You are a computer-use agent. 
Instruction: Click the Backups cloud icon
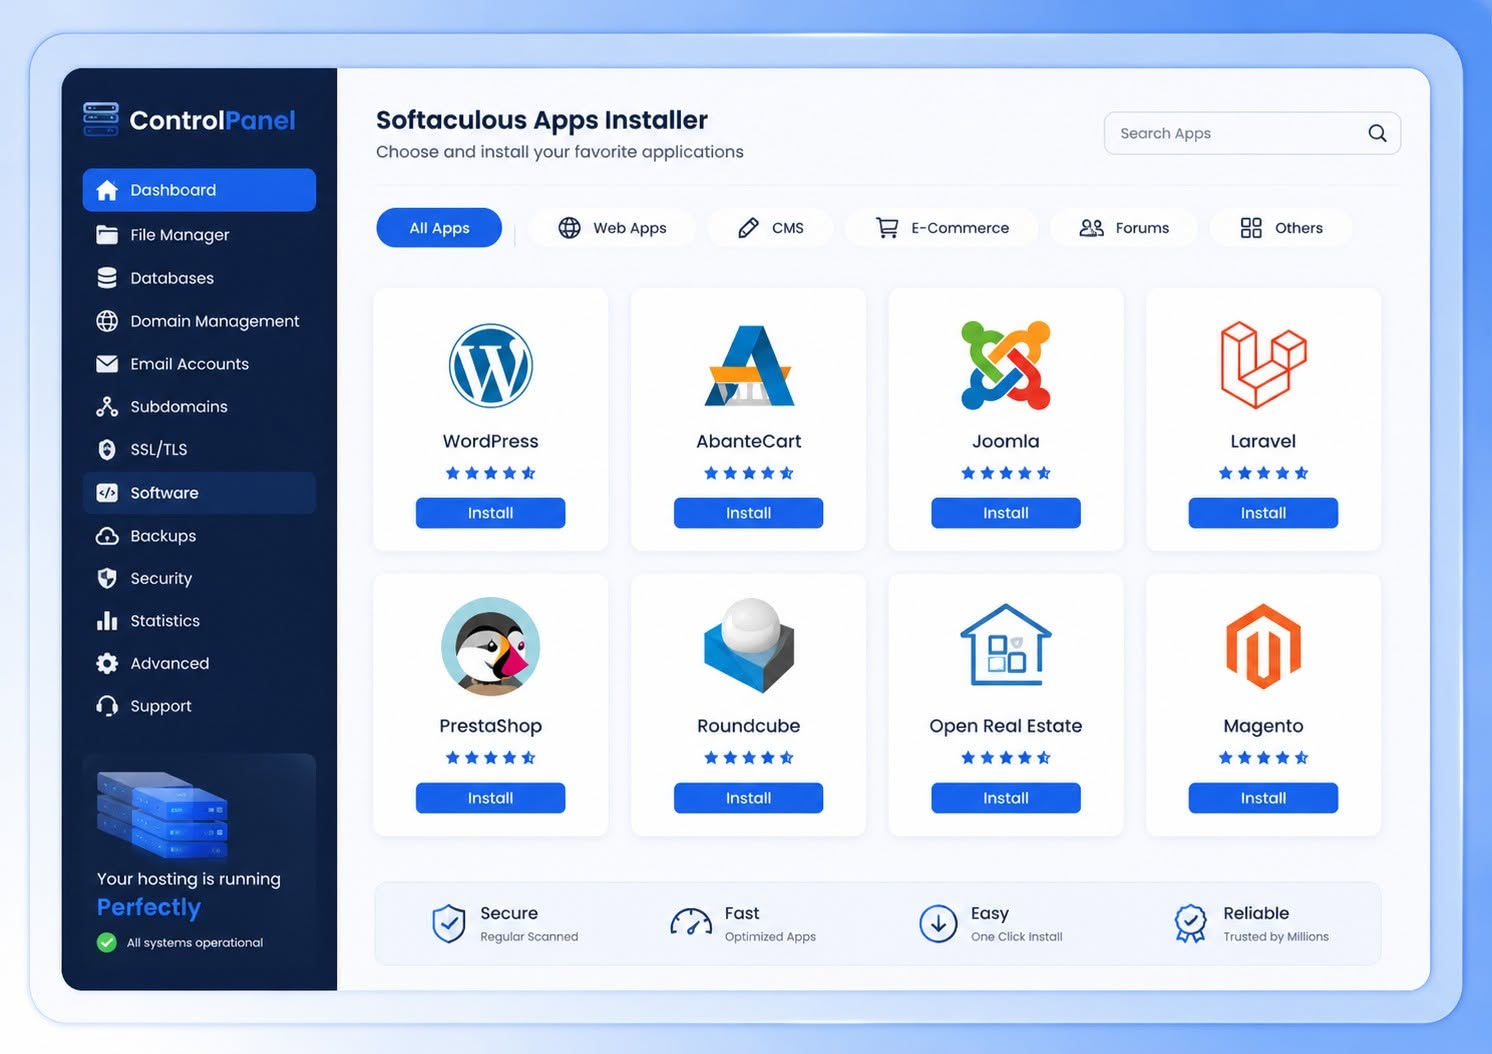[x=107, y=536]
